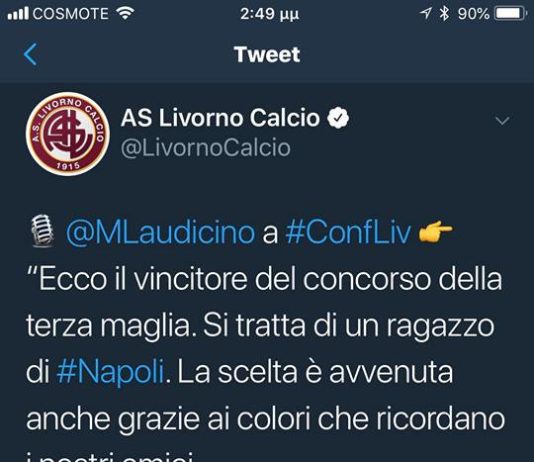Tap the cellular signal bars
534x462 pixels.
pyautogui.click(x=18, y=14)
